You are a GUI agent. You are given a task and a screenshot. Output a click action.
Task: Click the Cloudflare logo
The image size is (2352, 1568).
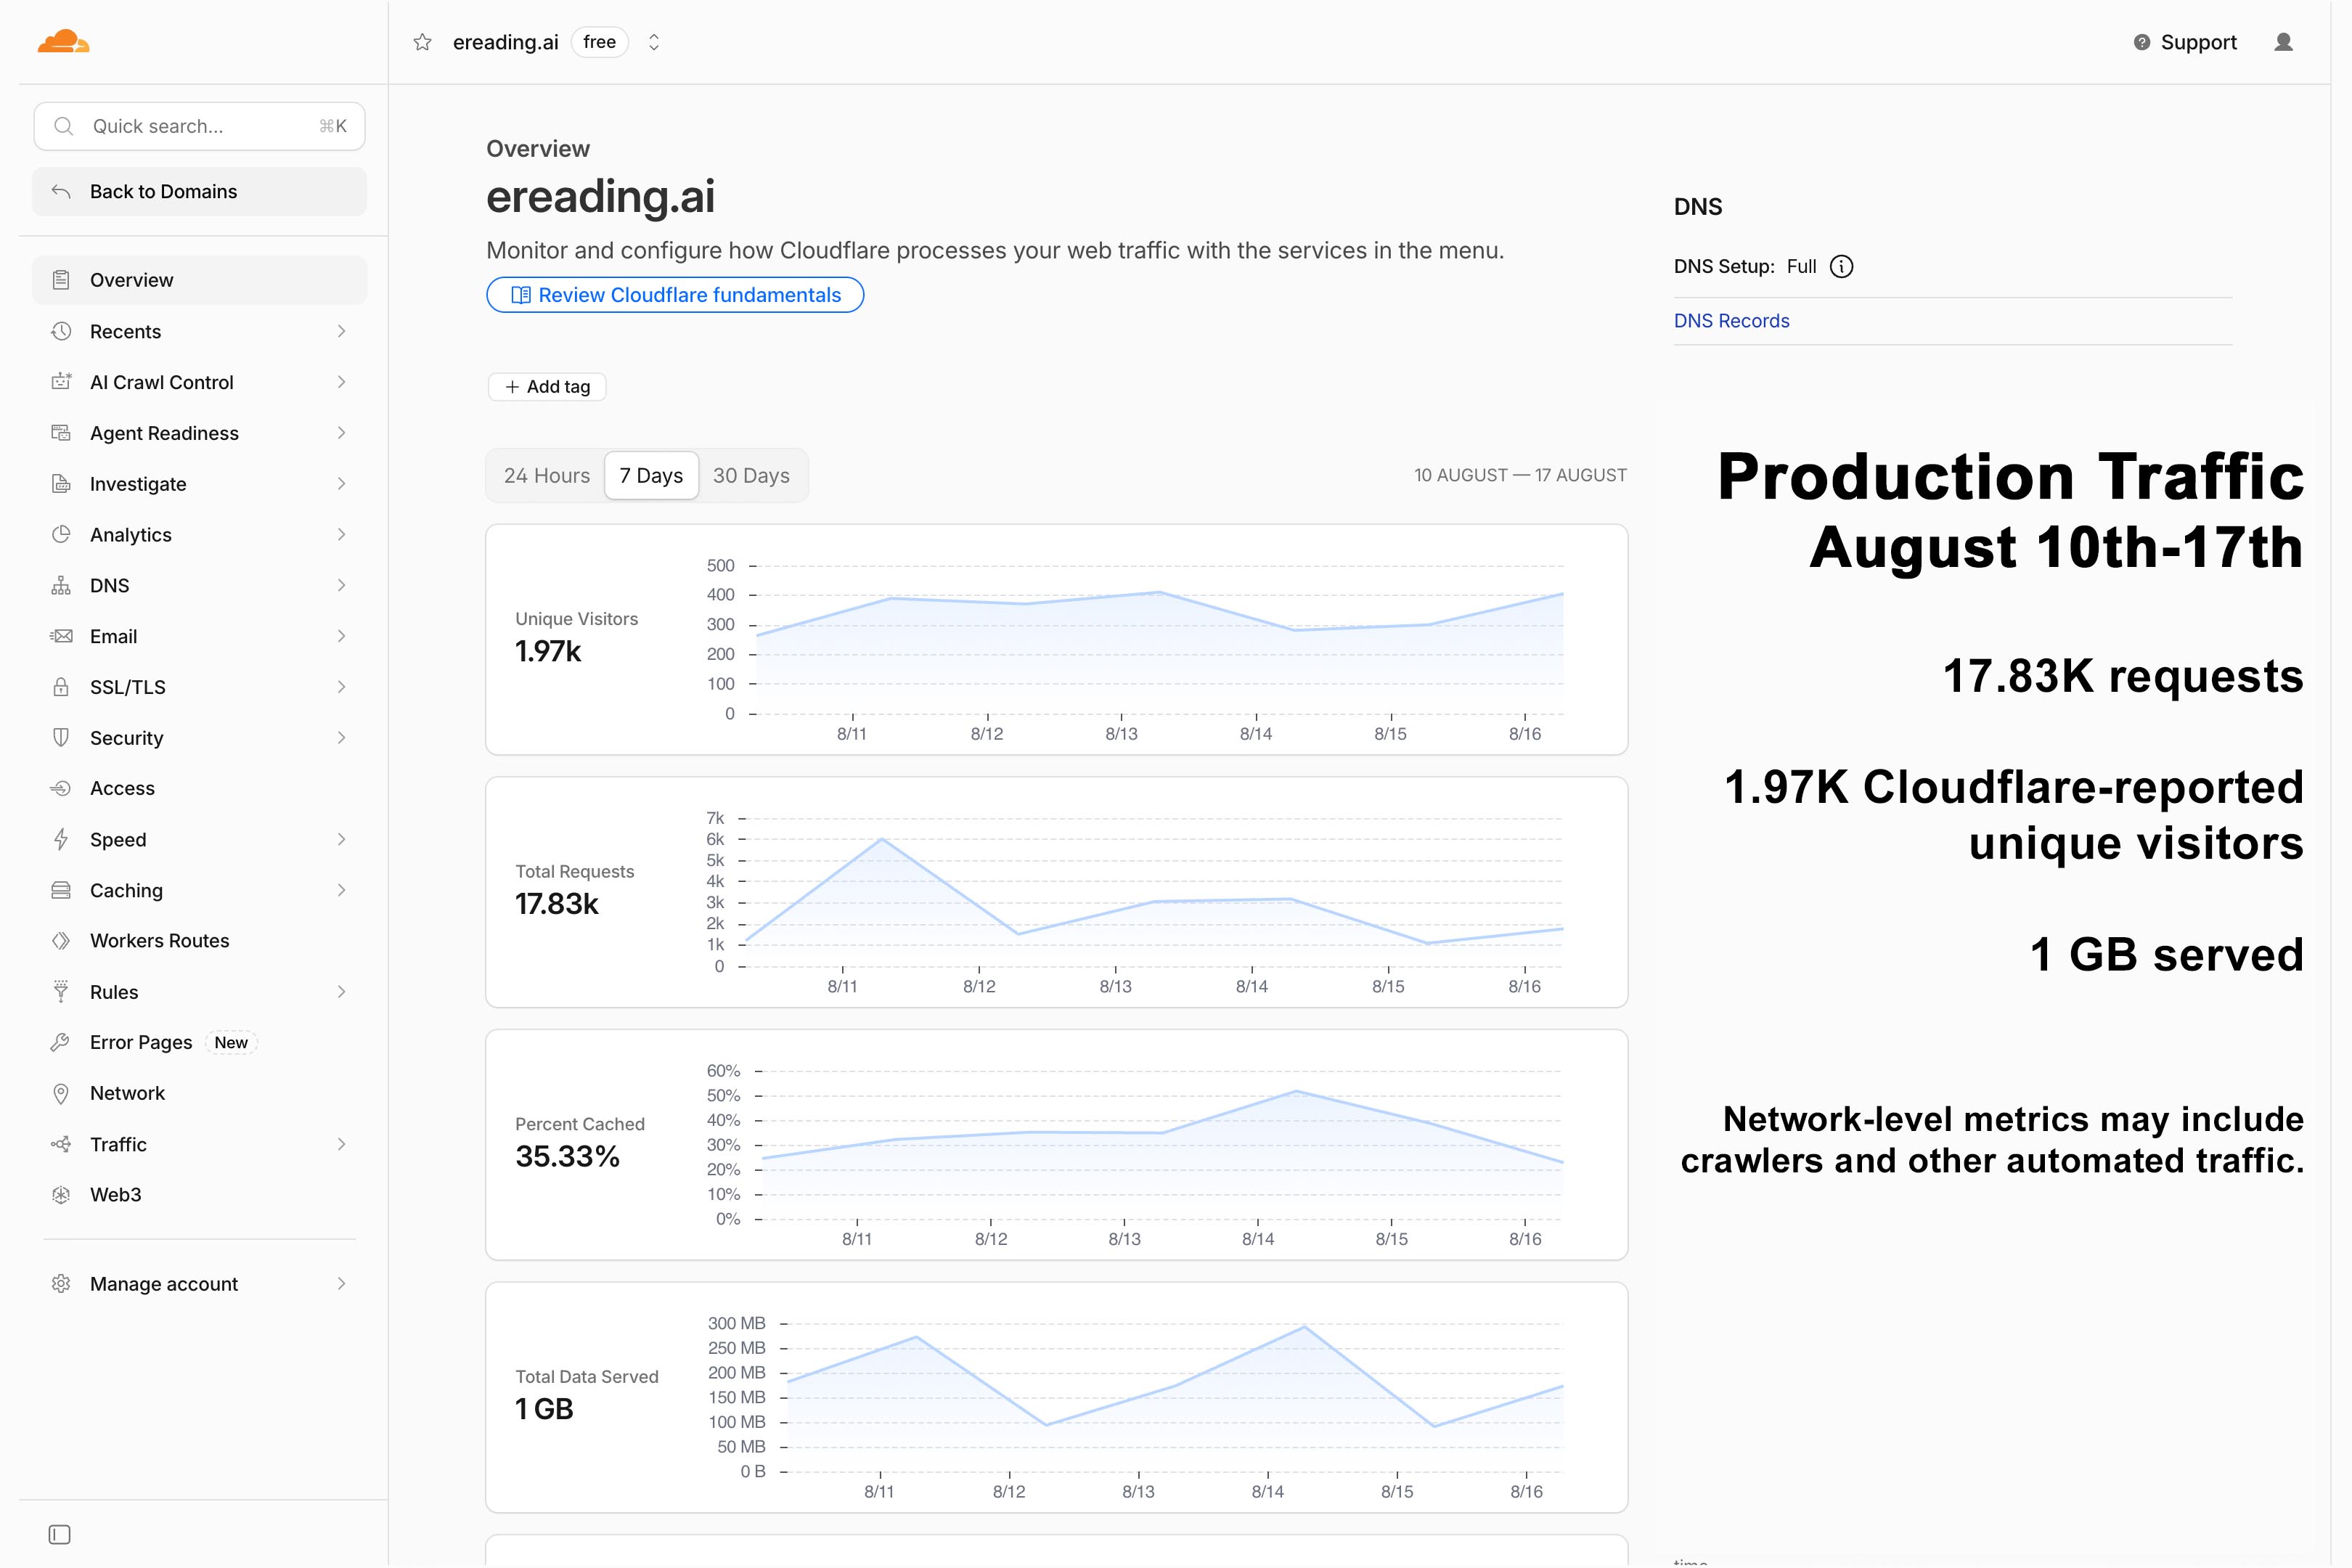pos(63,41)
